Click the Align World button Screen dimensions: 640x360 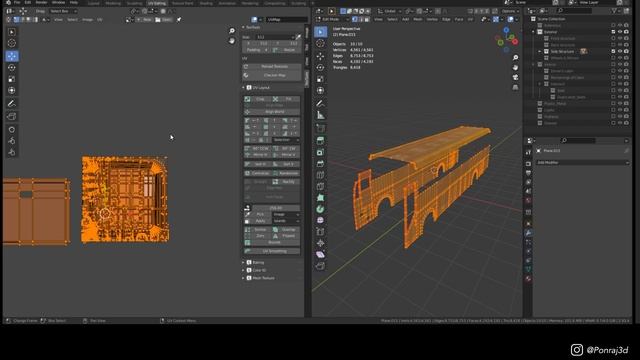pos(271,112)
